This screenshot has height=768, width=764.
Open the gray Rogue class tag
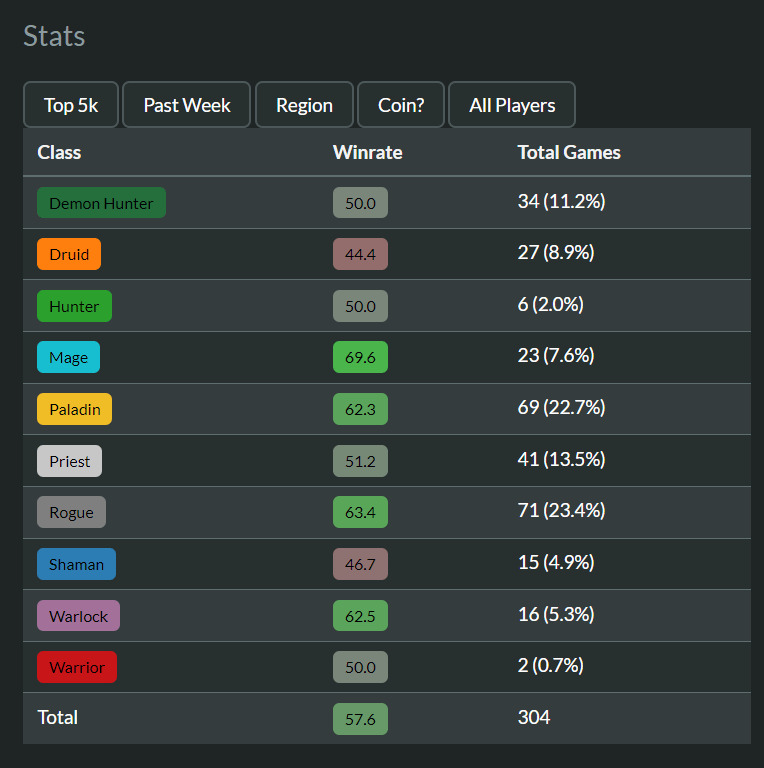71,513
